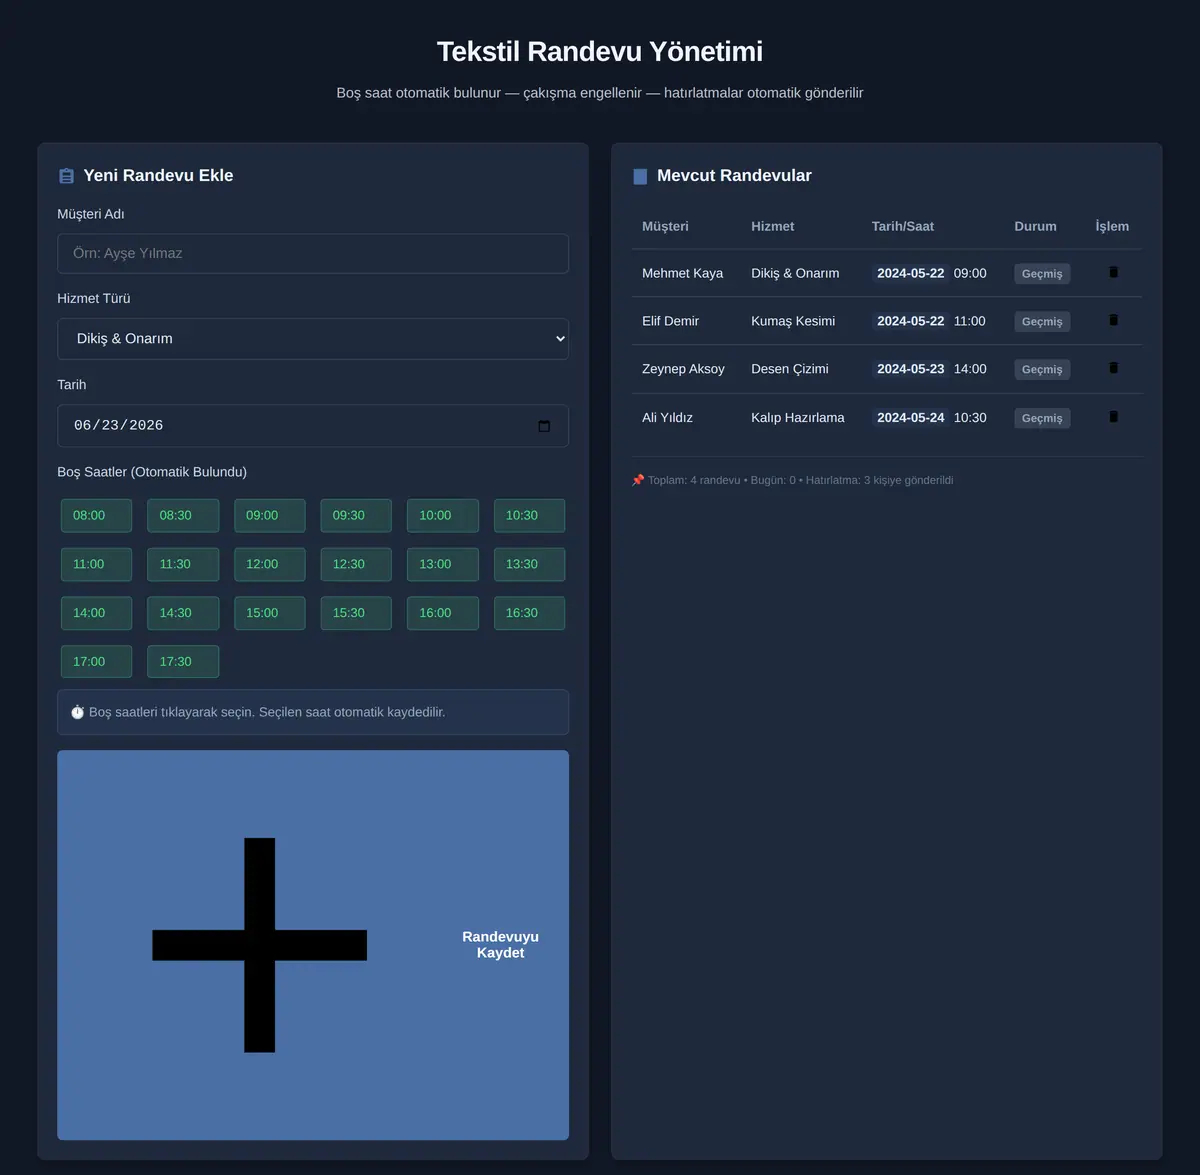The height and width of the screenshot is (1175, 1200).
Task: Select the 08:30 free time slot
Action: pyautogui.click(x=183, y=516)
